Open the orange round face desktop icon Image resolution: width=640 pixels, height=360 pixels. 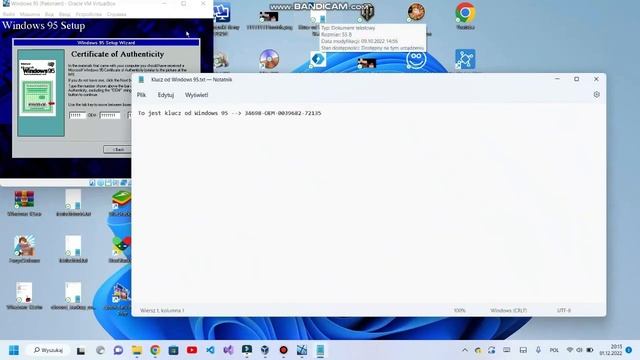[416, 12]
